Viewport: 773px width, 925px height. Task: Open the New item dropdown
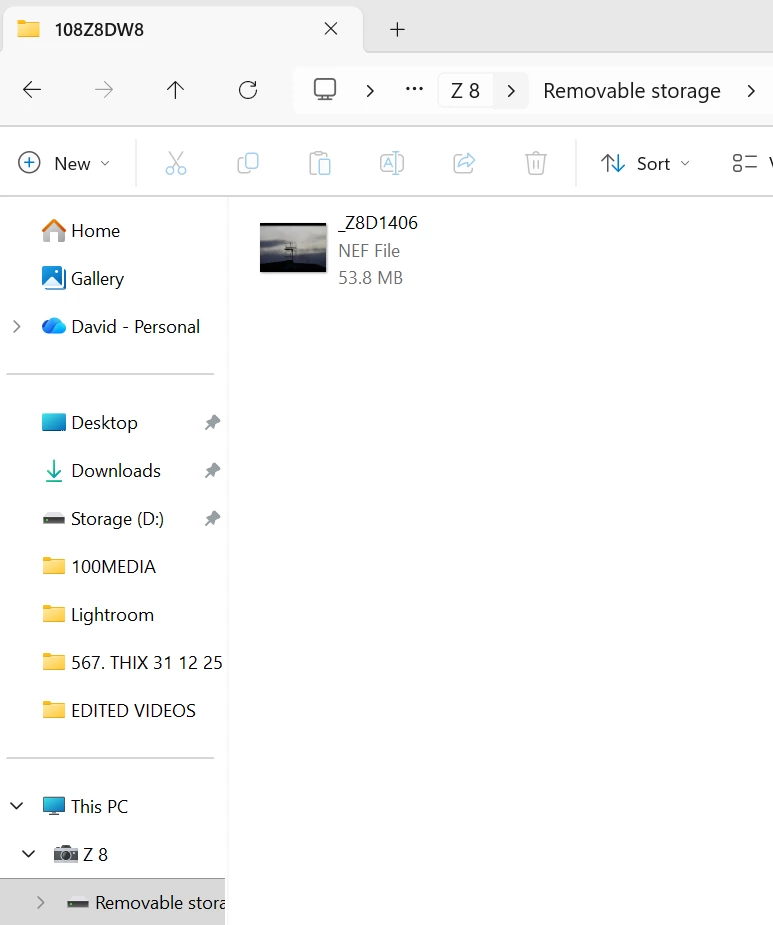click(64, 163)
